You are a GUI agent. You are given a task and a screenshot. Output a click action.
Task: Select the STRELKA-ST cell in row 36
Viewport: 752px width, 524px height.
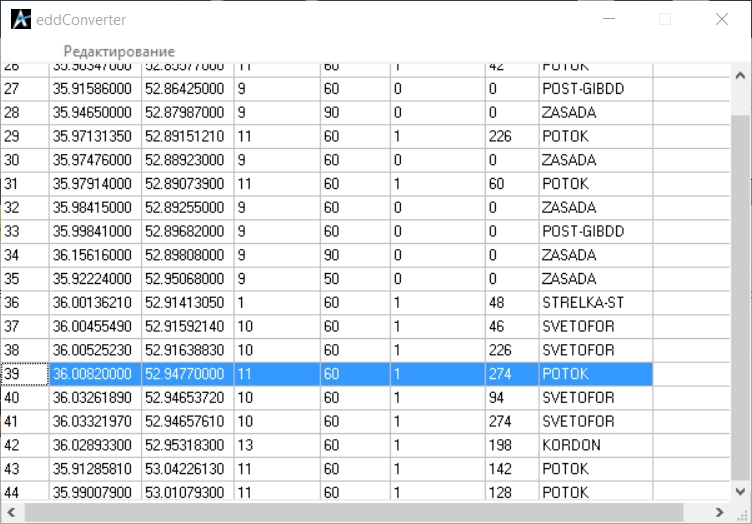[595, 303]
